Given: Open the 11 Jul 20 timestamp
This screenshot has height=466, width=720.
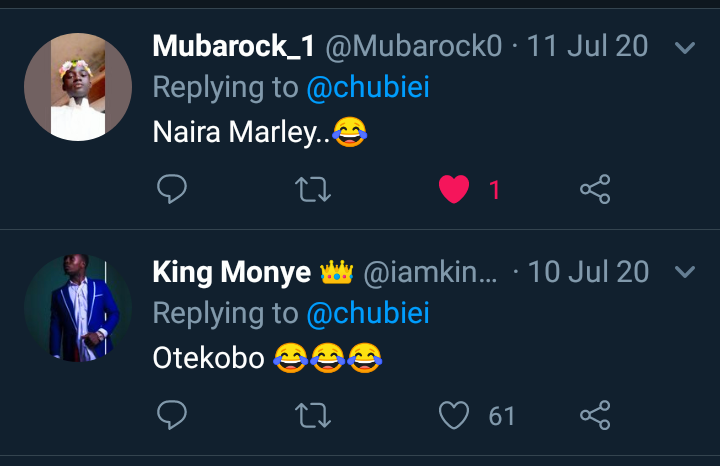Looking at the screenshot, I should click(x=587, y=46).
